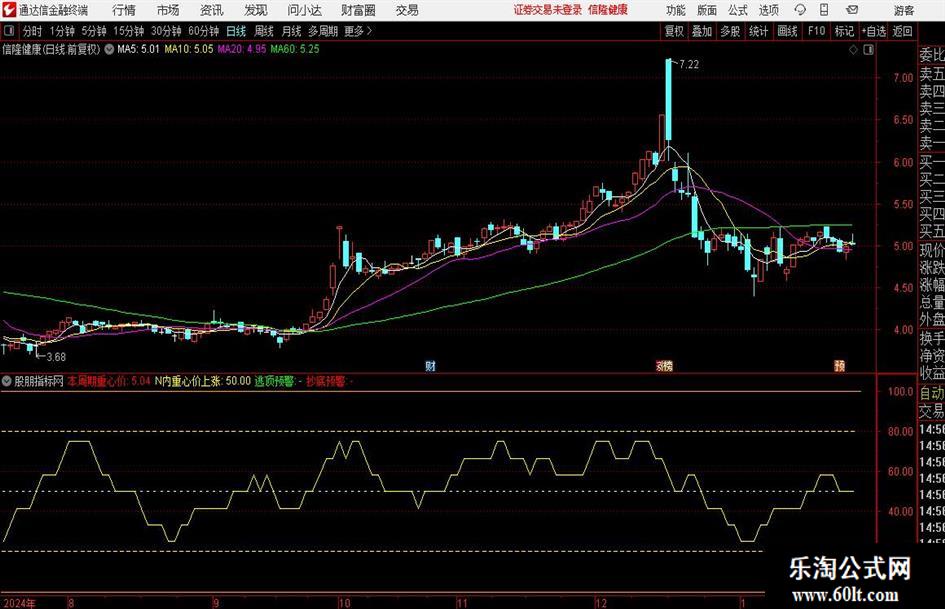
Task: Click N内重心价上涨: 50.00 indicator value
Action: pyautogui.click(x=202, y=381)
